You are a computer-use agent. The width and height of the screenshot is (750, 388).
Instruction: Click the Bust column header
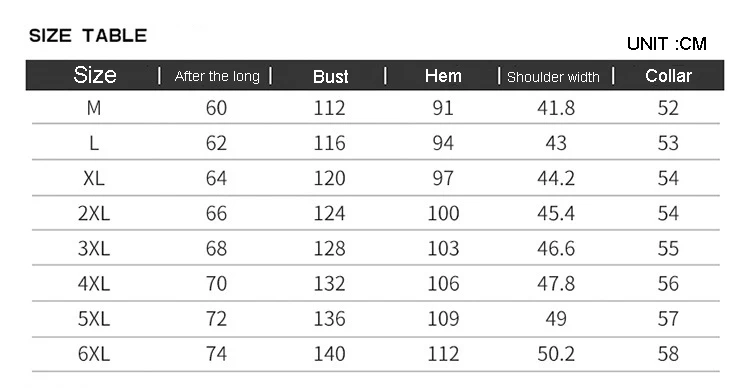click(331, 77)
